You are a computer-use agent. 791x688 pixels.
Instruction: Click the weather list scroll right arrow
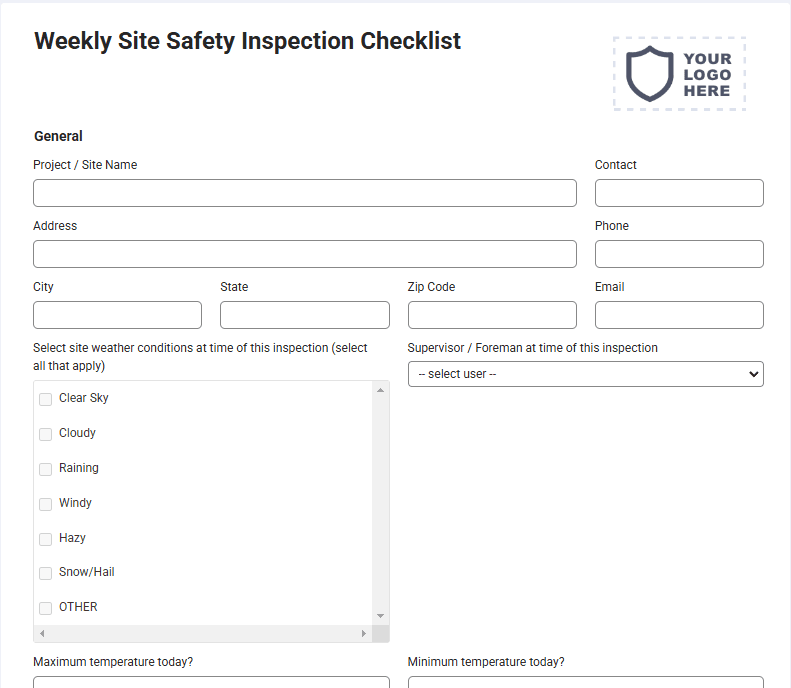364,634
